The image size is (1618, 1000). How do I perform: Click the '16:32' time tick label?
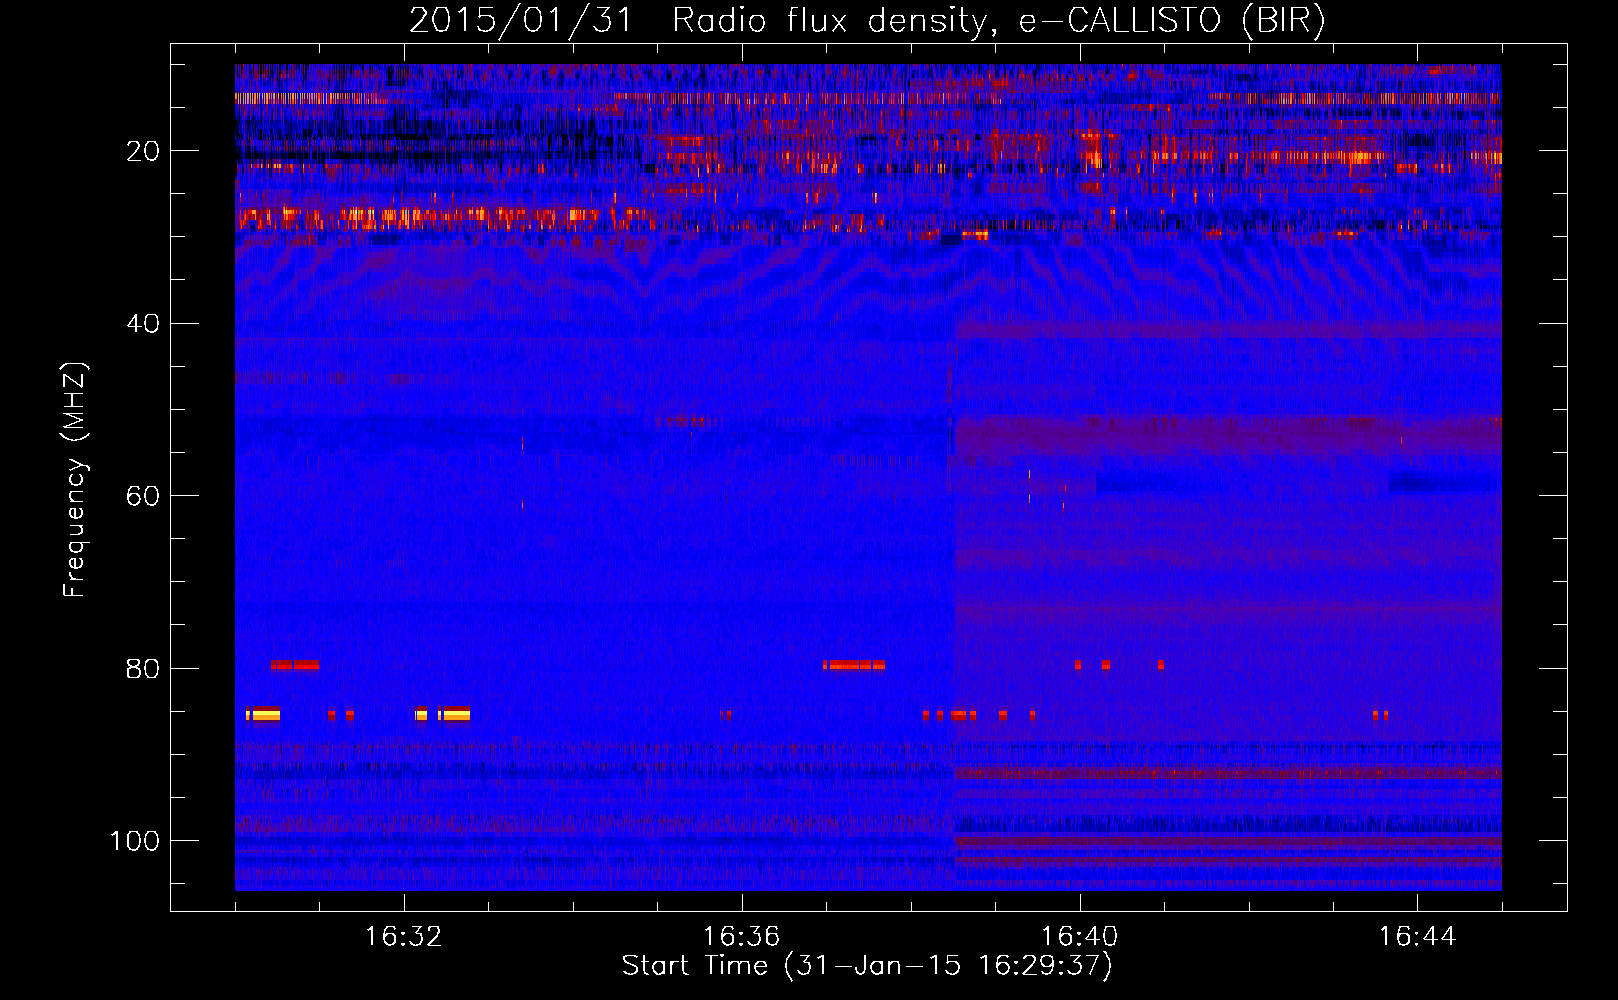(x=404, y=937)
